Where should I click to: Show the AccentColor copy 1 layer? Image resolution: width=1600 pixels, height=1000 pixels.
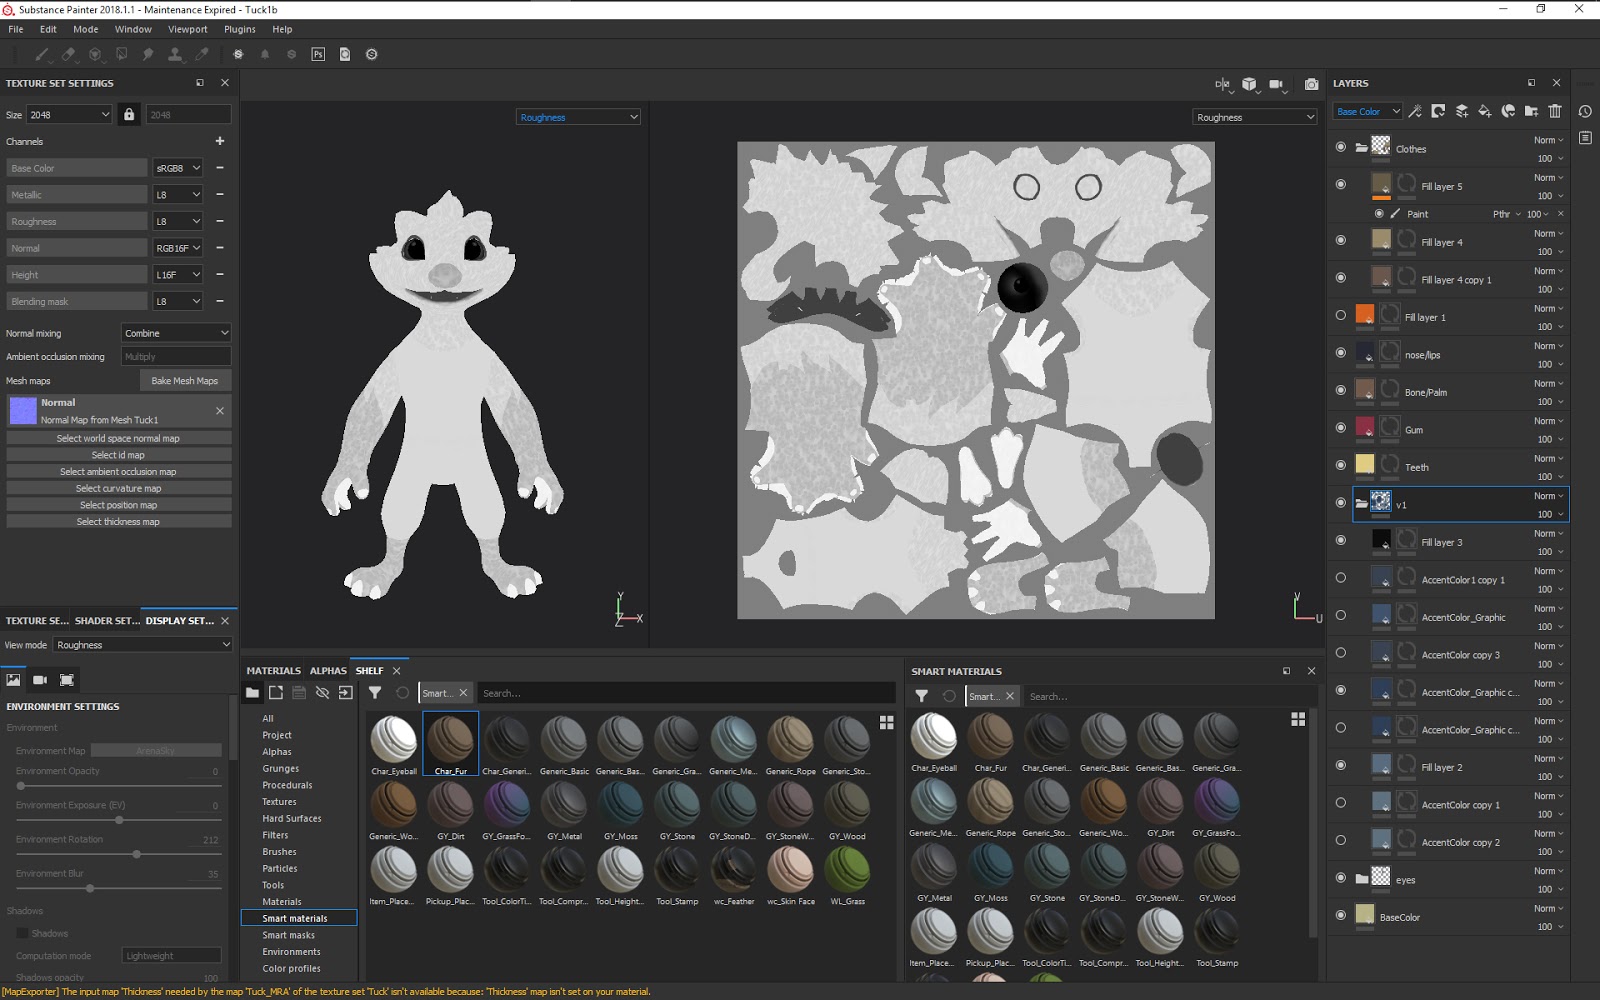(1340, 803)
